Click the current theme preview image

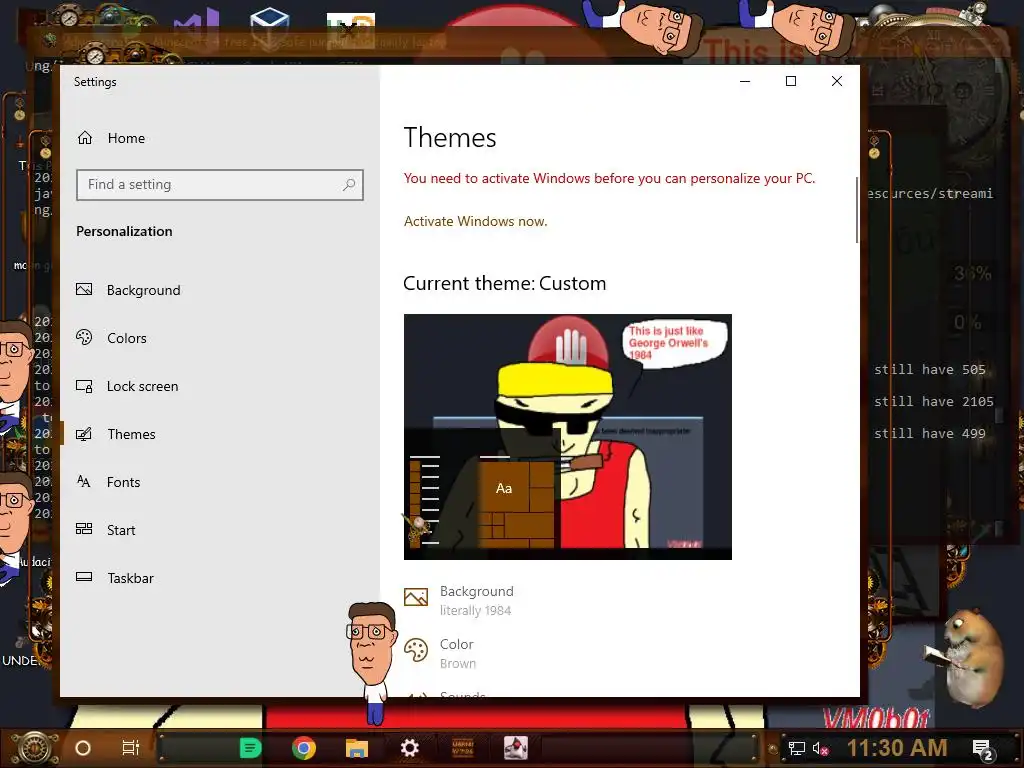[568, 437]
